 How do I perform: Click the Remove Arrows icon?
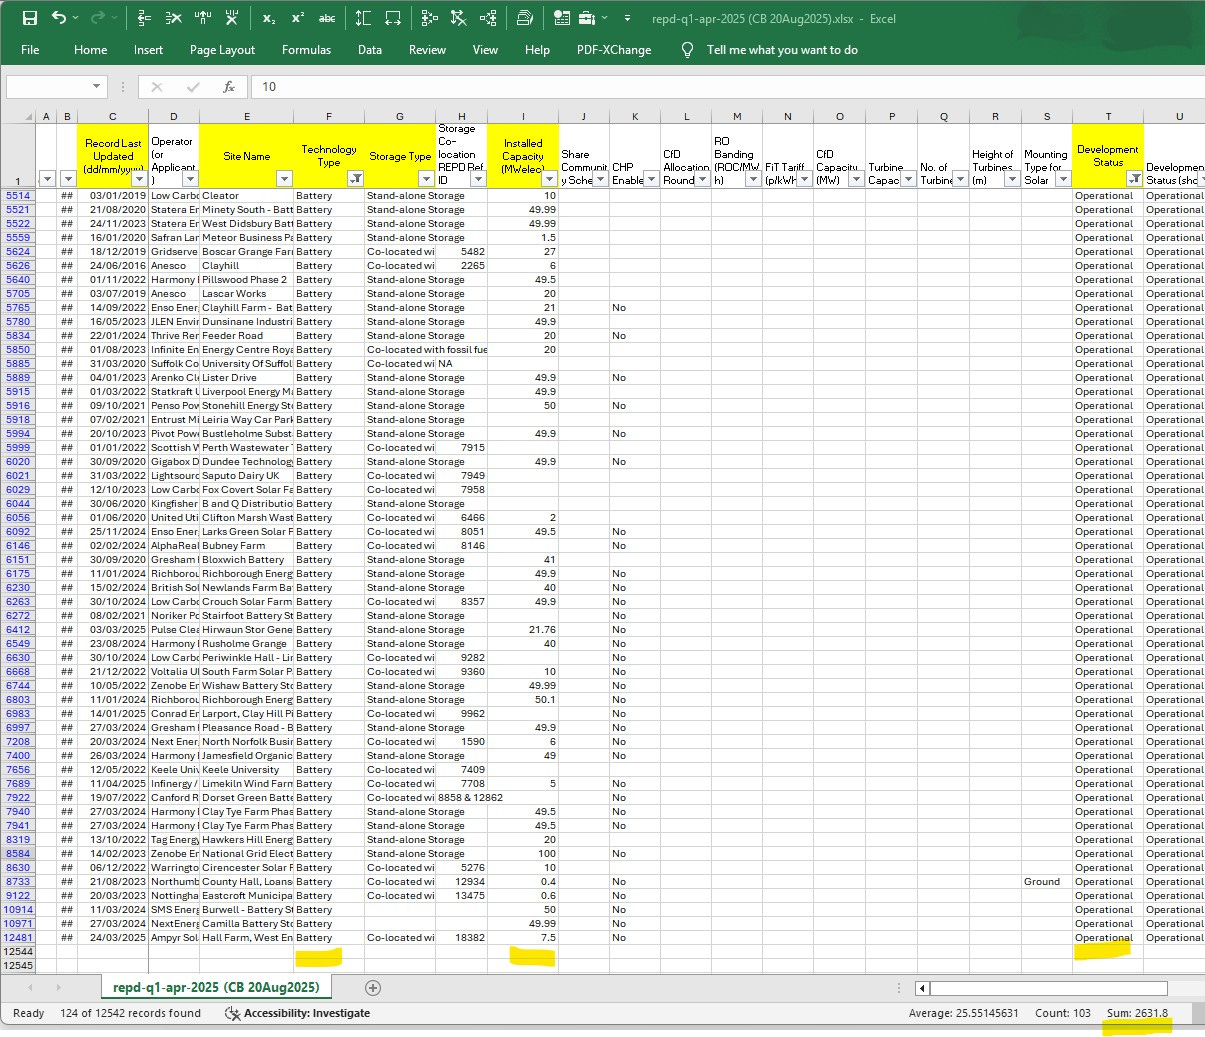(459, 18)
